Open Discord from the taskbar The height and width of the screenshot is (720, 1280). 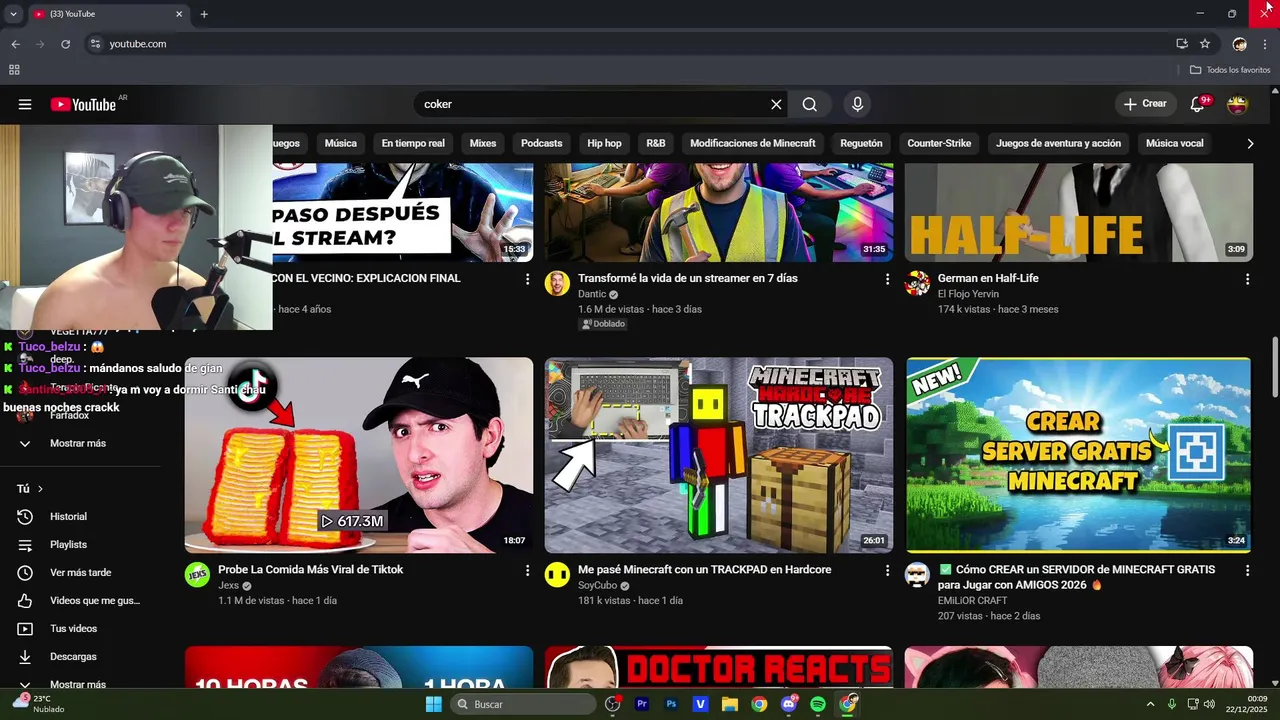pos(789,704)
